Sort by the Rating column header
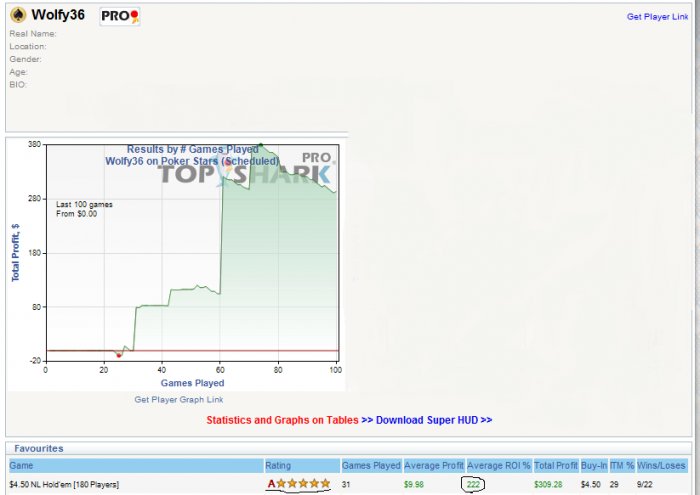 (x=302, y=466)
